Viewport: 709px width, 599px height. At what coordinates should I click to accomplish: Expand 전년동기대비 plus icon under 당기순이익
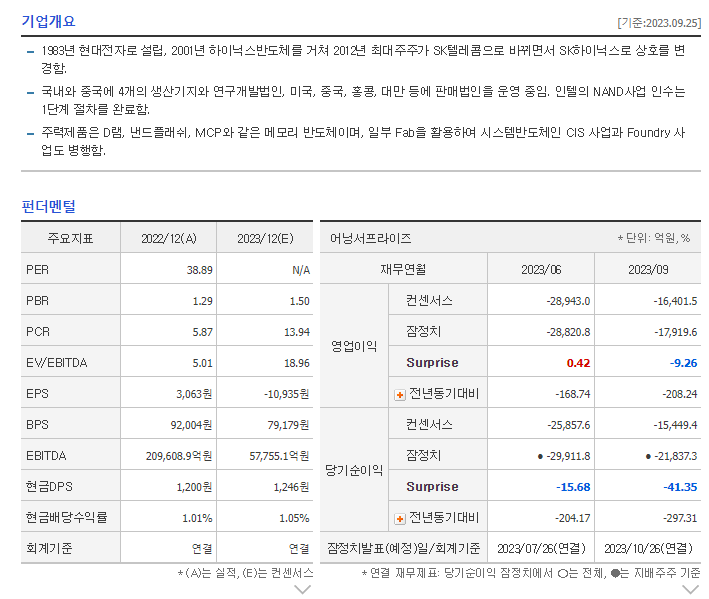(400, 519)
